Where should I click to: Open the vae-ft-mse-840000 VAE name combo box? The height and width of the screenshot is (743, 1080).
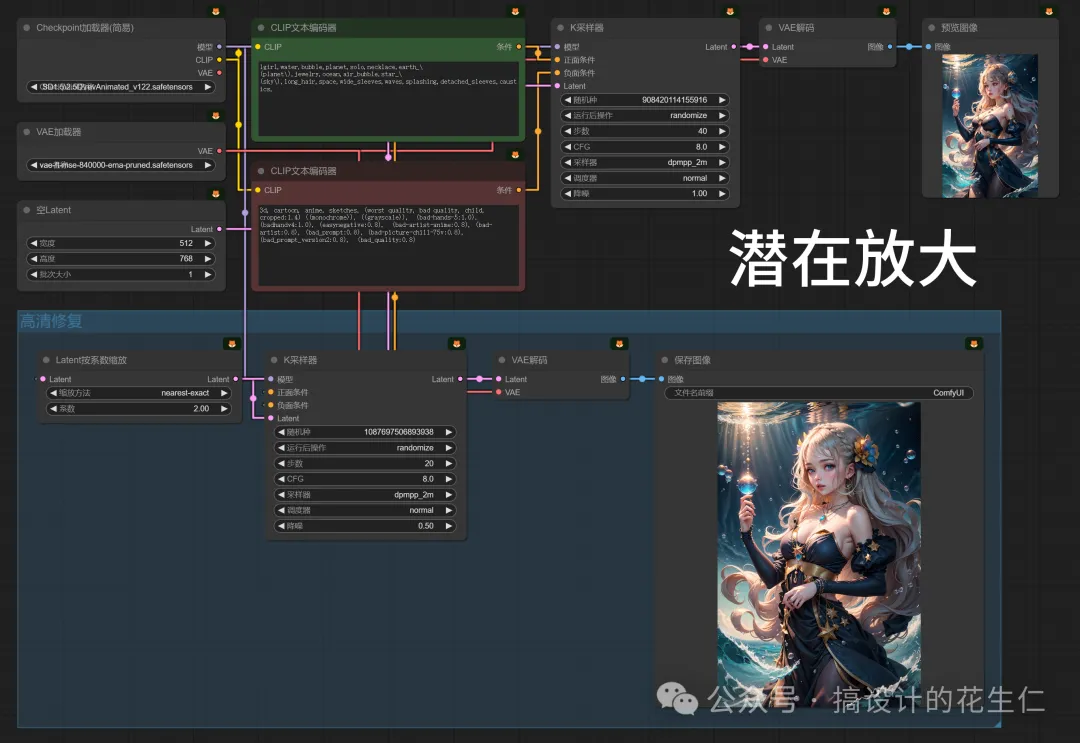[121, 165]
